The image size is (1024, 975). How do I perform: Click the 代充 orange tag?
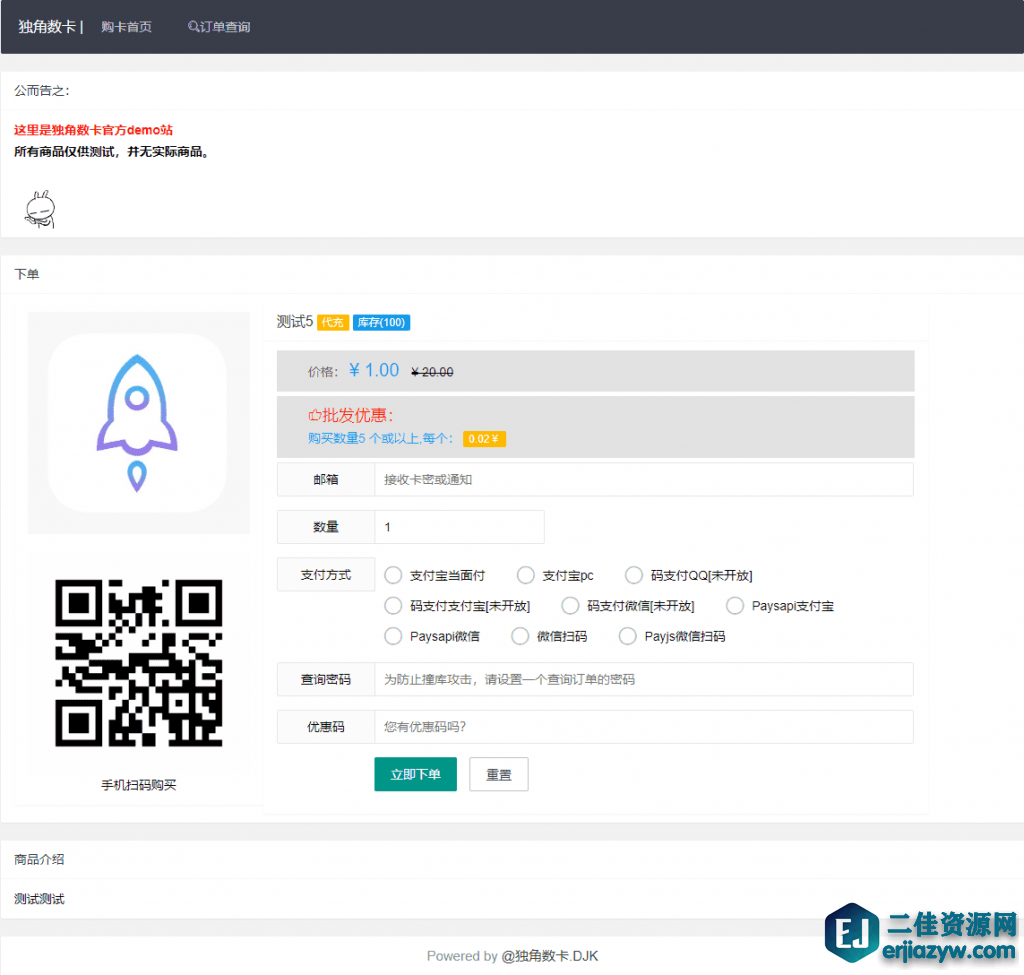tap(332, 323)
